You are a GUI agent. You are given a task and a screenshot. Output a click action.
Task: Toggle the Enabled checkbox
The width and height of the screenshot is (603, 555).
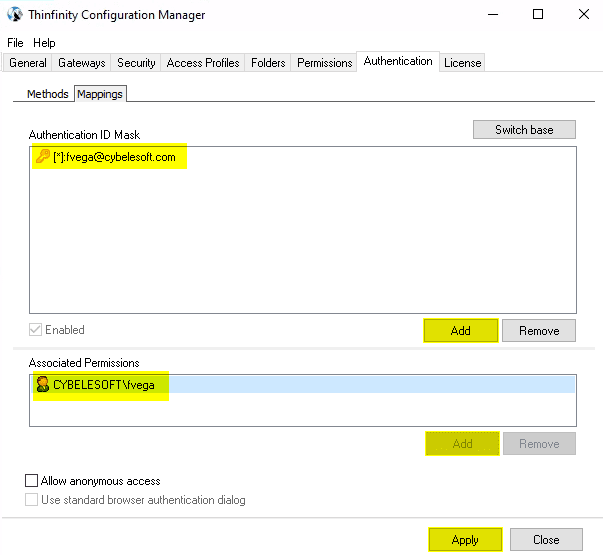35,330
